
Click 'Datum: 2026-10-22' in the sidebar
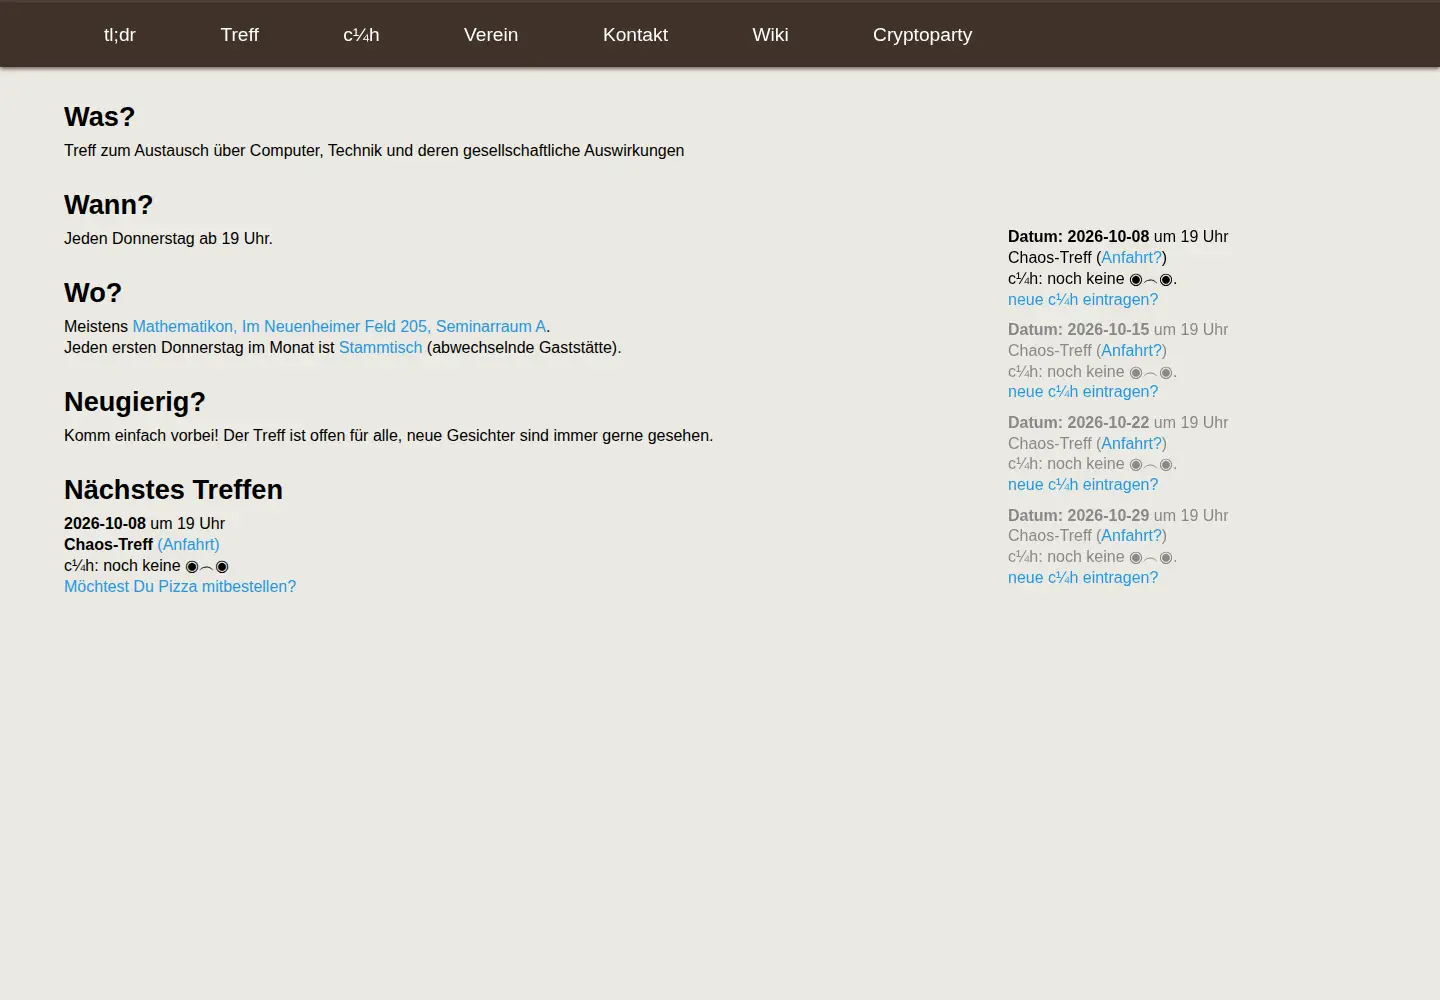(x=1078, y=423)
